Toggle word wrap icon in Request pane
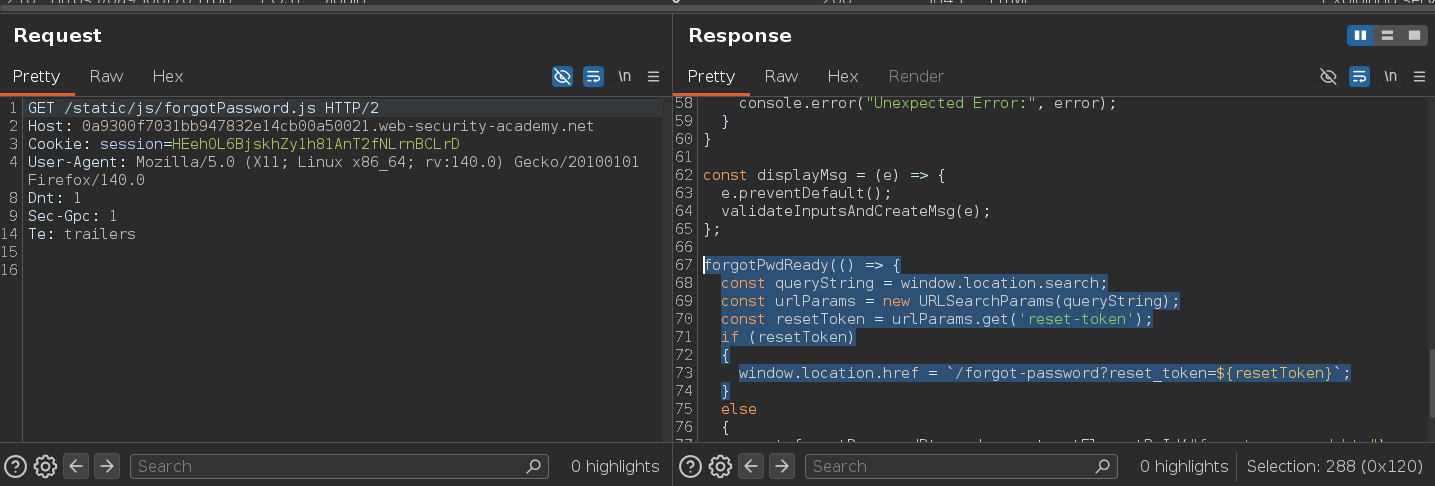Viewport: 1435px width, 486px height. pos(593,76)
